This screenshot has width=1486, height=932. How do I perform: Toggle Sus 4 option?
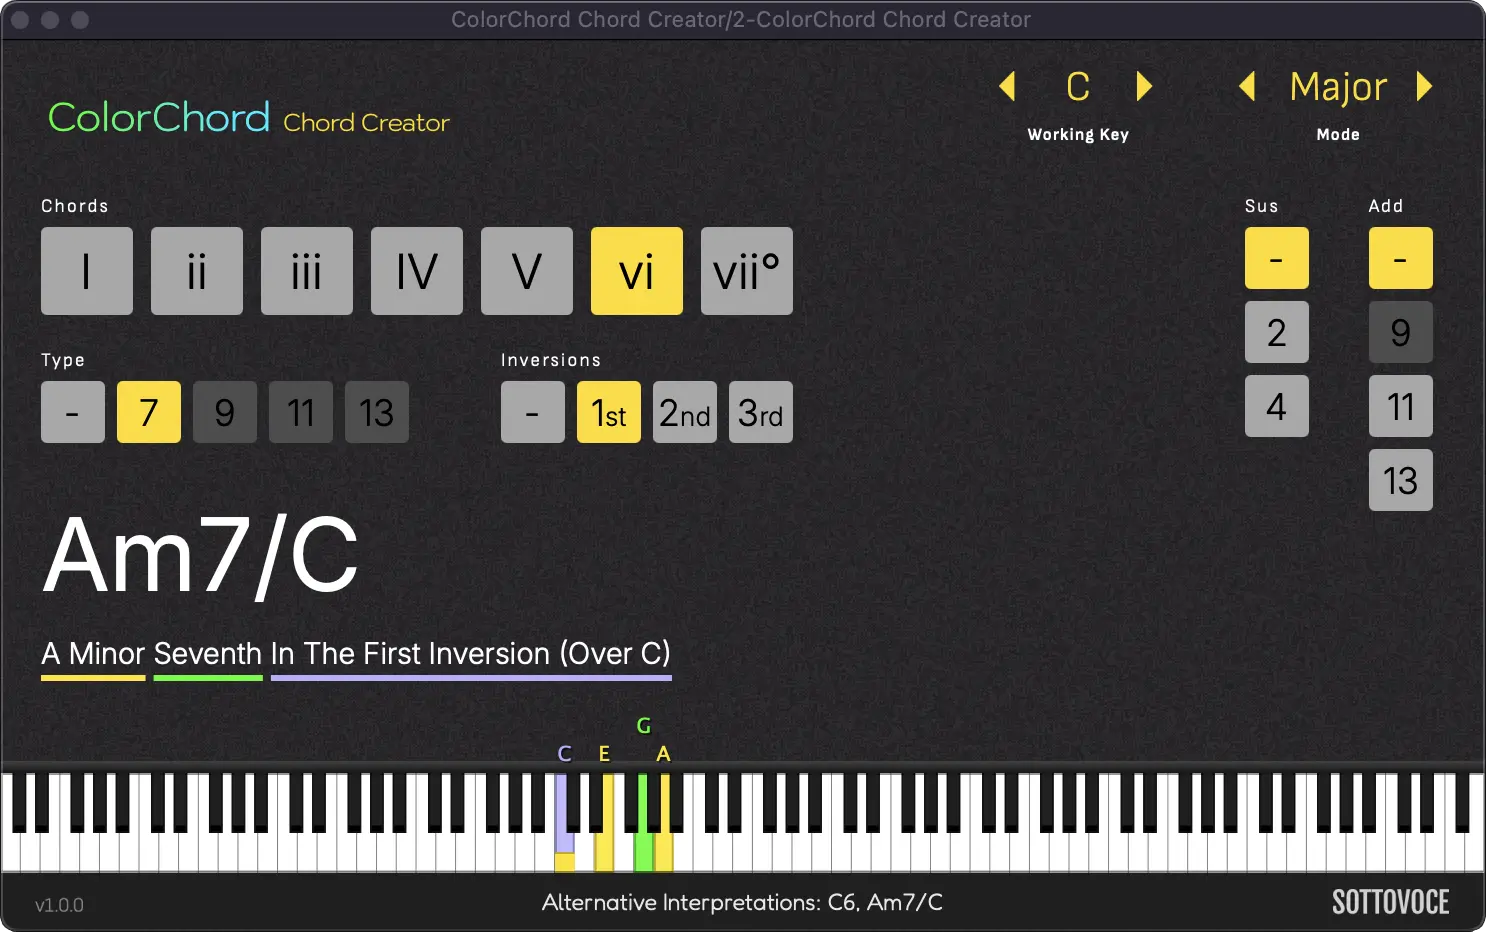coord(1276,406)
